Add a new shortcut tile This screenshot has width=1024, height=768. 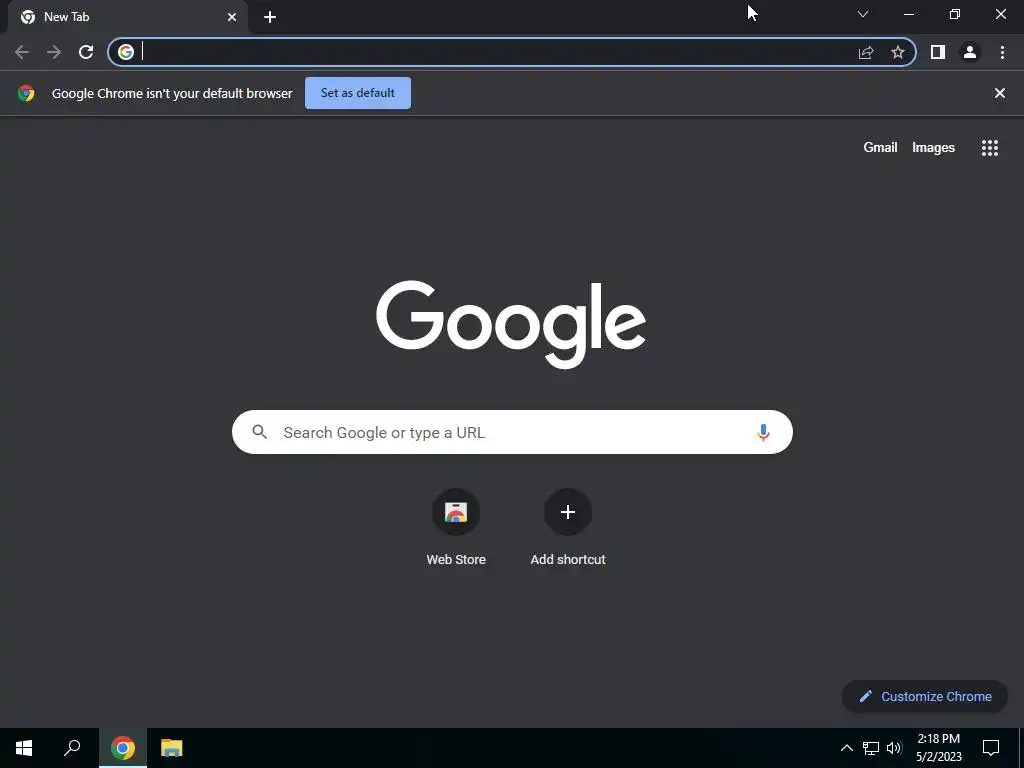point(568,528)
